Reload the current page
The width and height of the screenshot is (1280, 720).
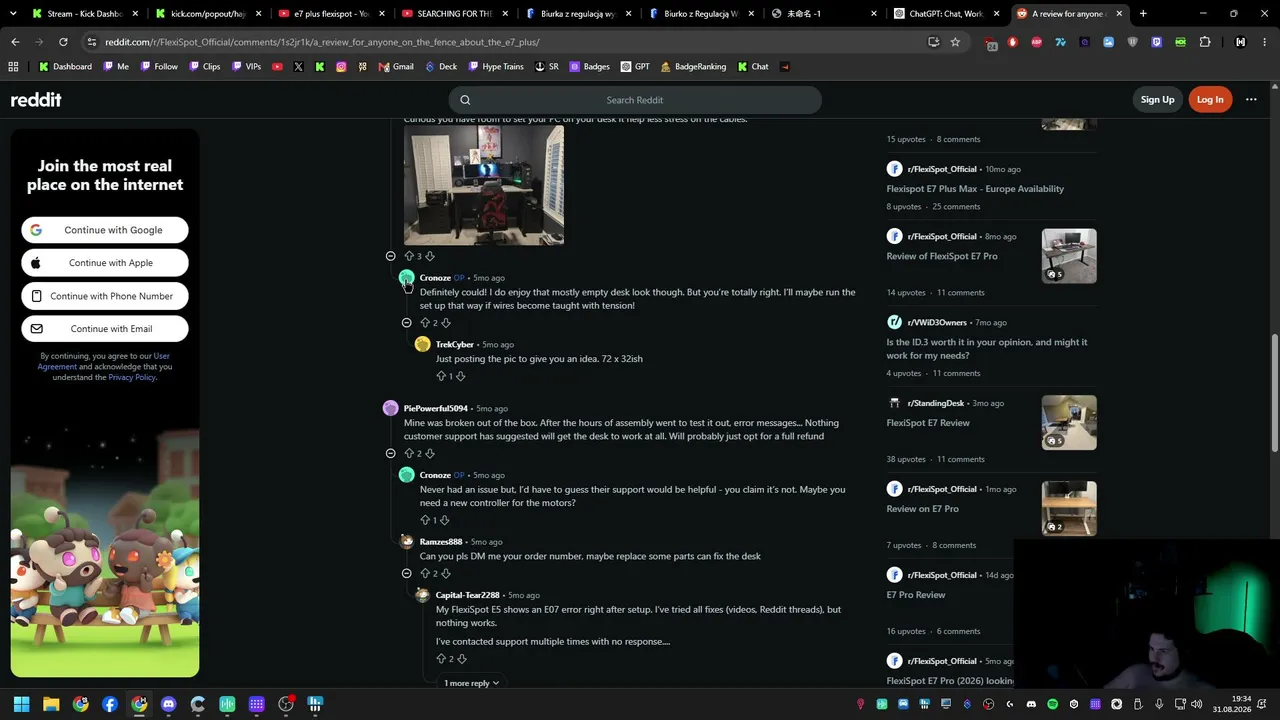tap(63, 42)
